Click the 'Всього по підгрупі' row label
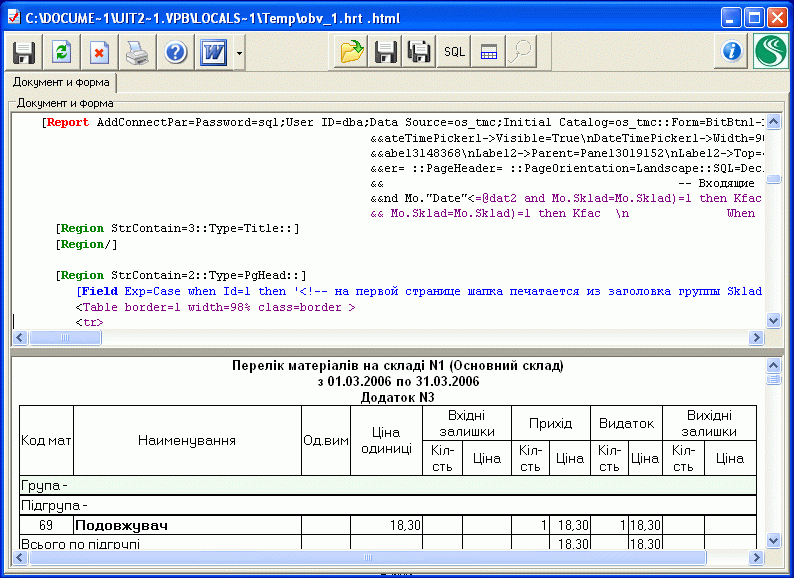Screen dimensions: 794x578 [80, 544]
